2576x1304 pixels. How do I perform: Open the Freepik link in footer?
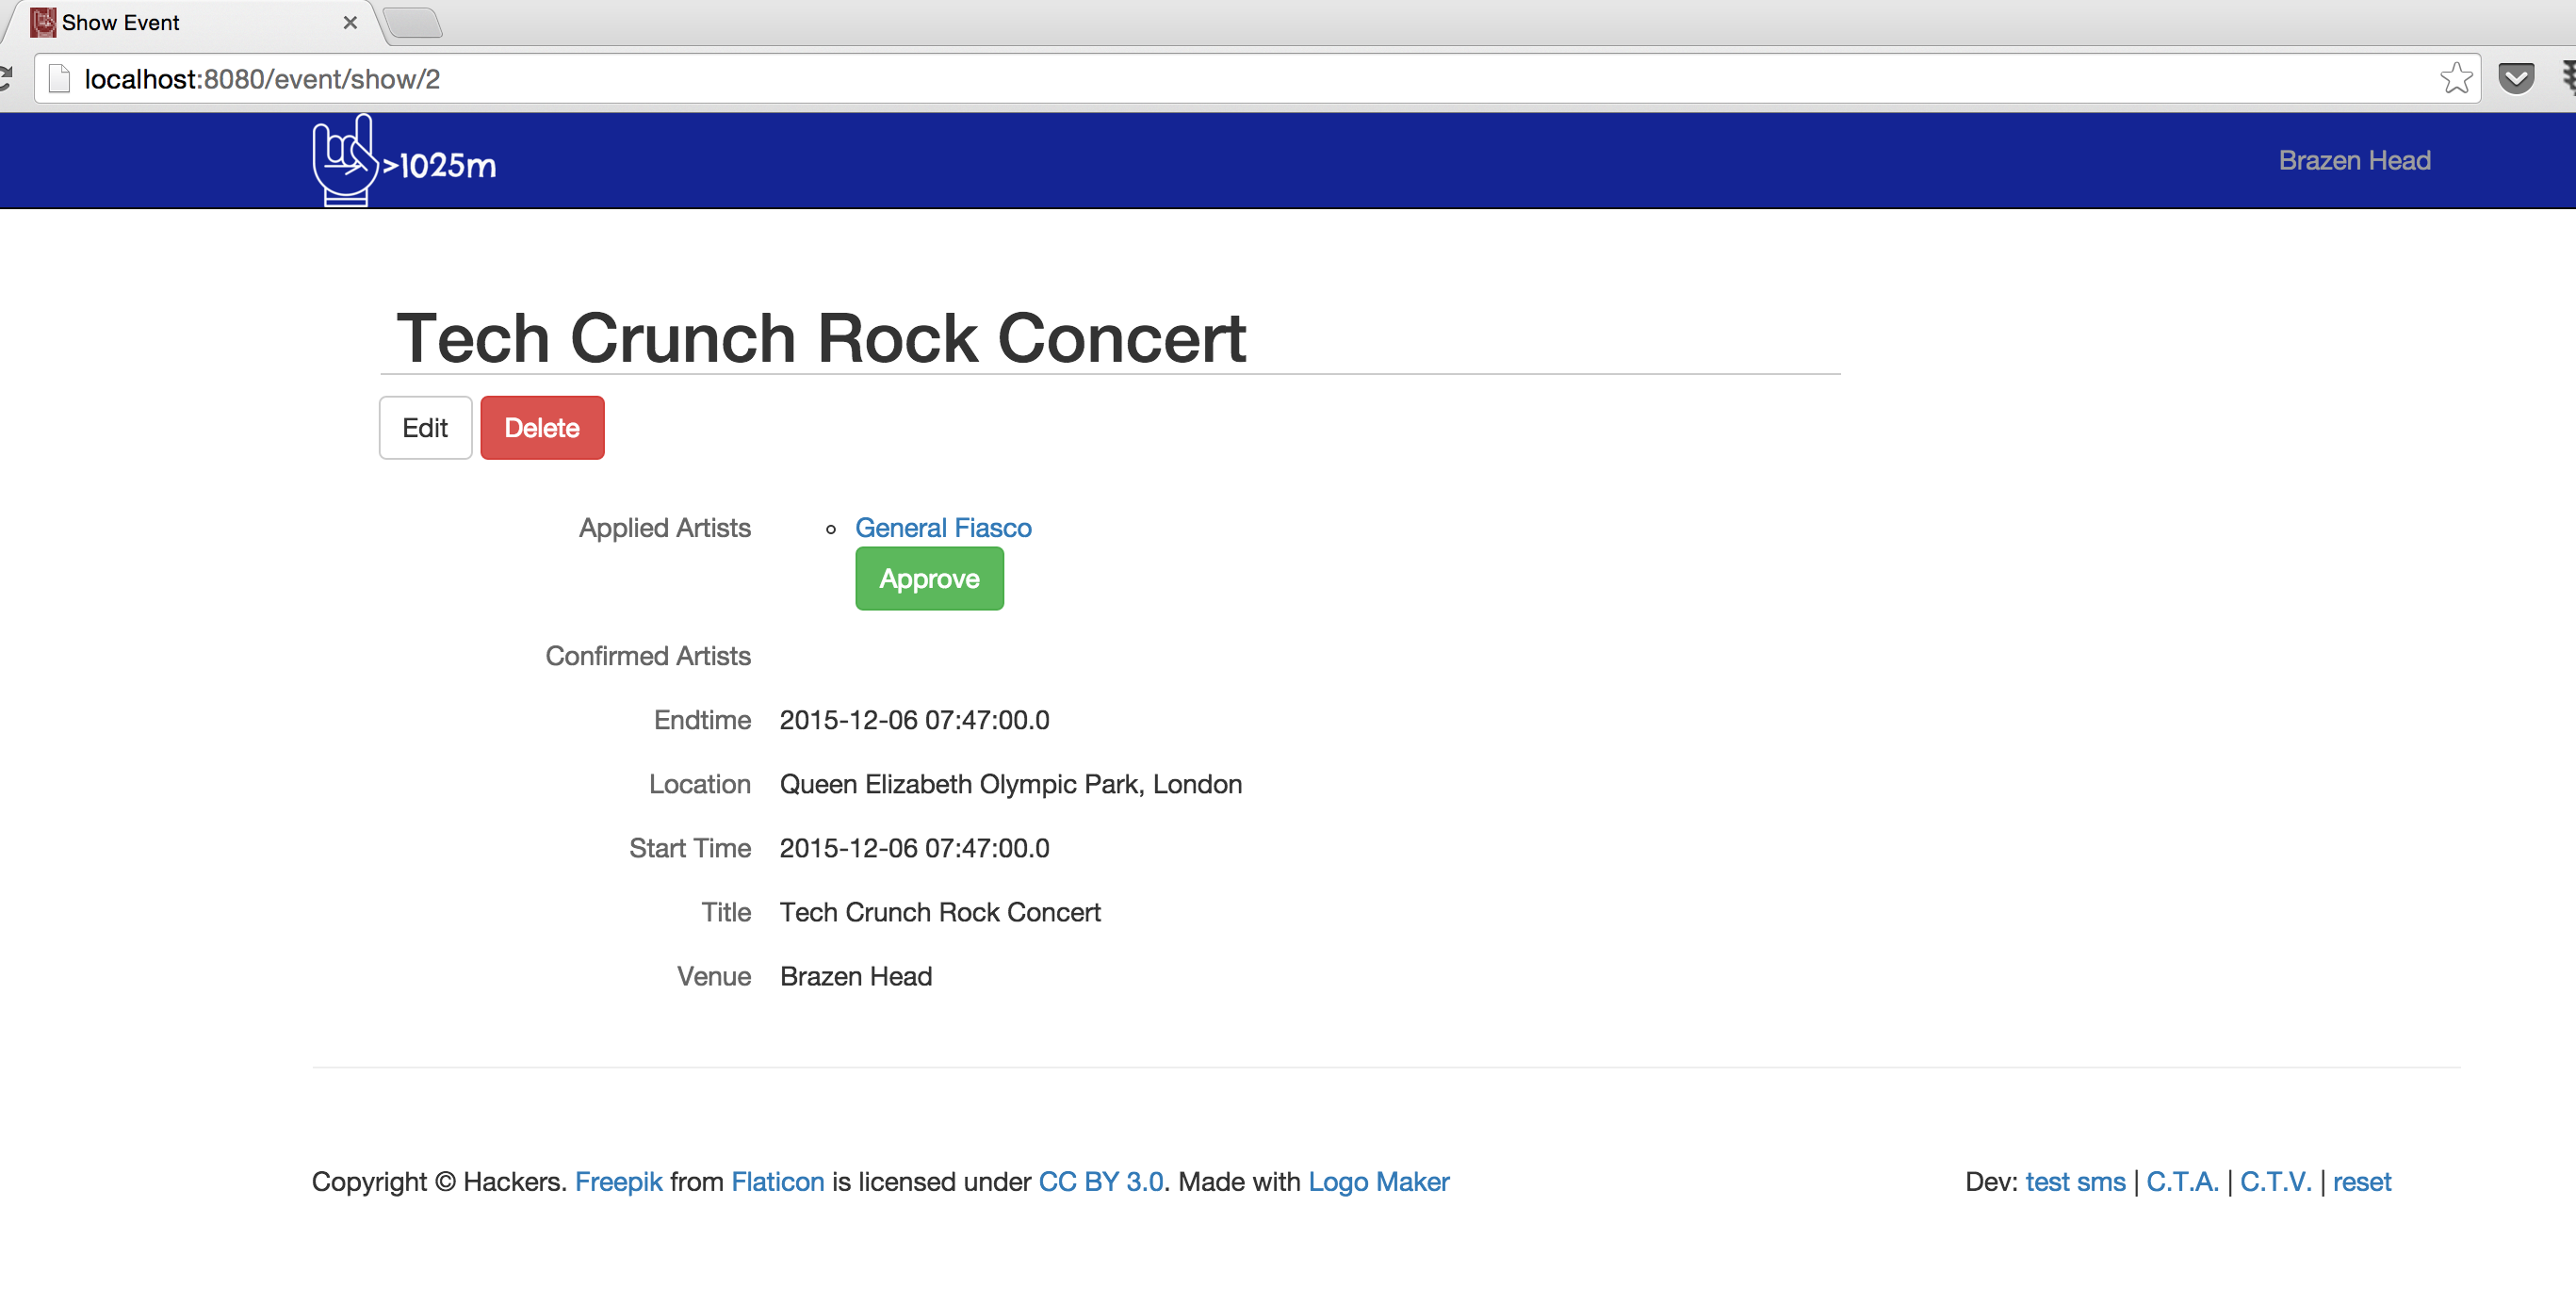[618, 1182]
